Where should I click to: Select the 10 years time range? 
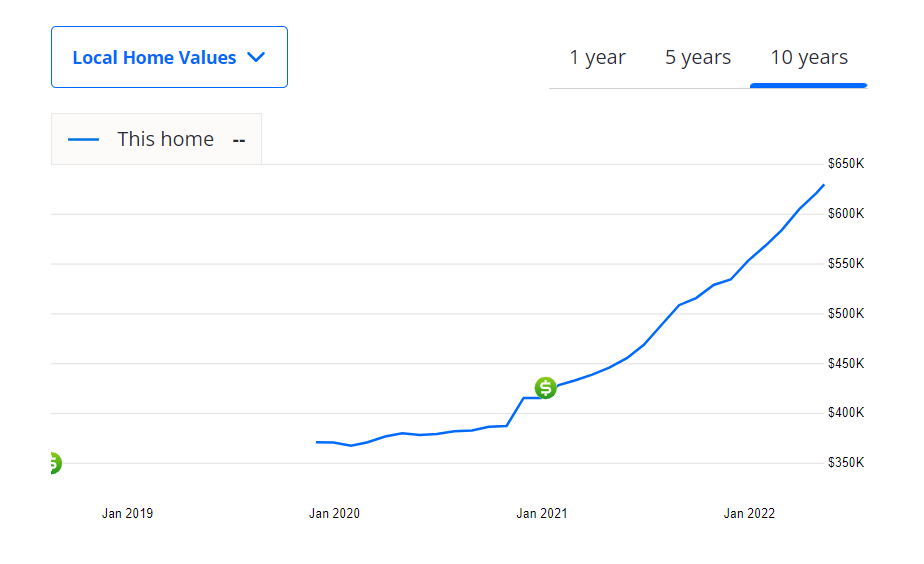point(808,57)
